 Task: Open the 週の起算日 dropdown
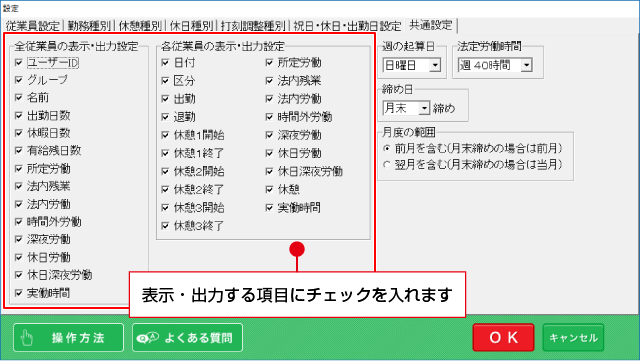pos(412,65)
